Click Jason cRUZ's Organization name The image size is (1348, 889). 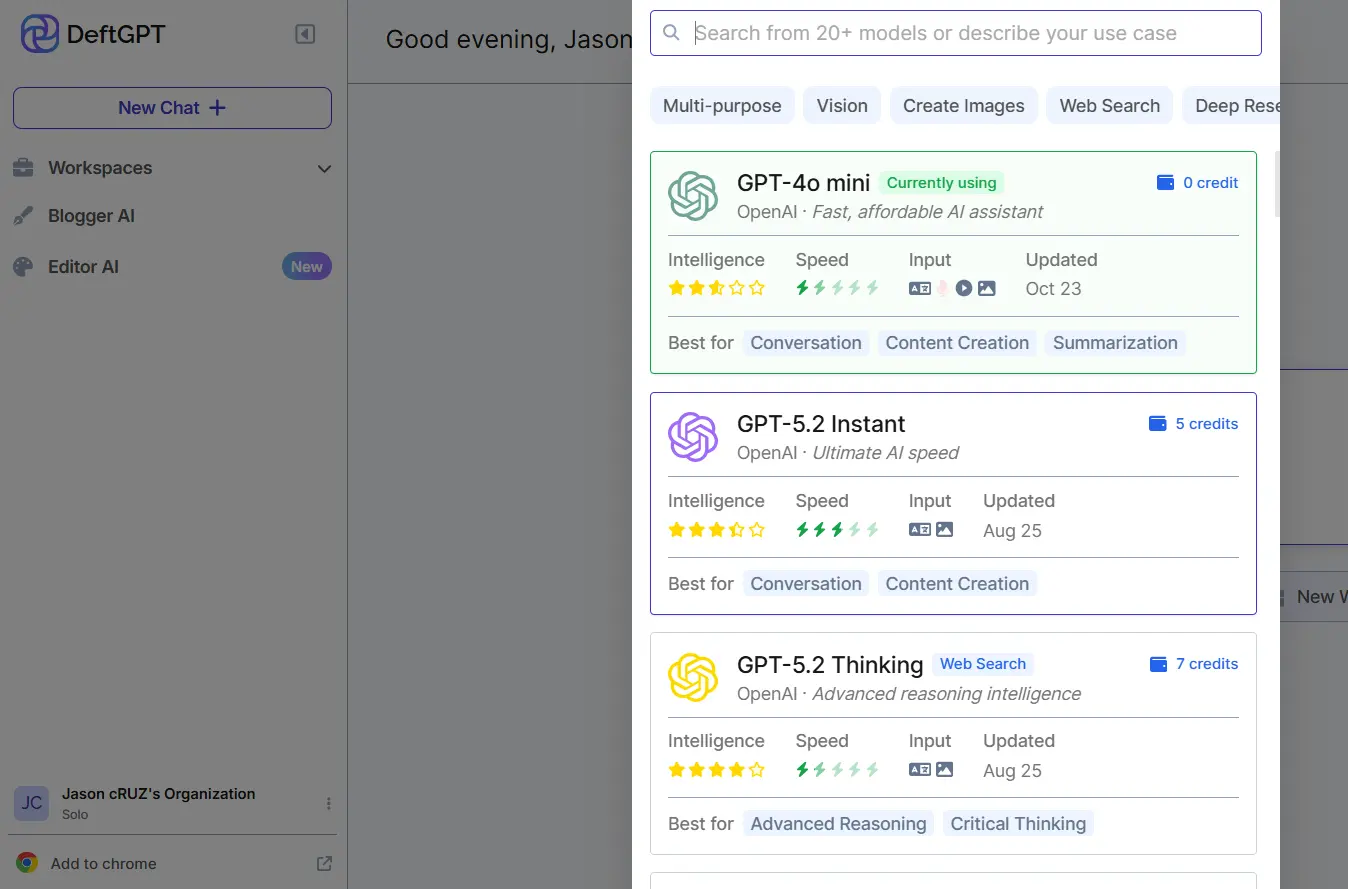(159, 794)
